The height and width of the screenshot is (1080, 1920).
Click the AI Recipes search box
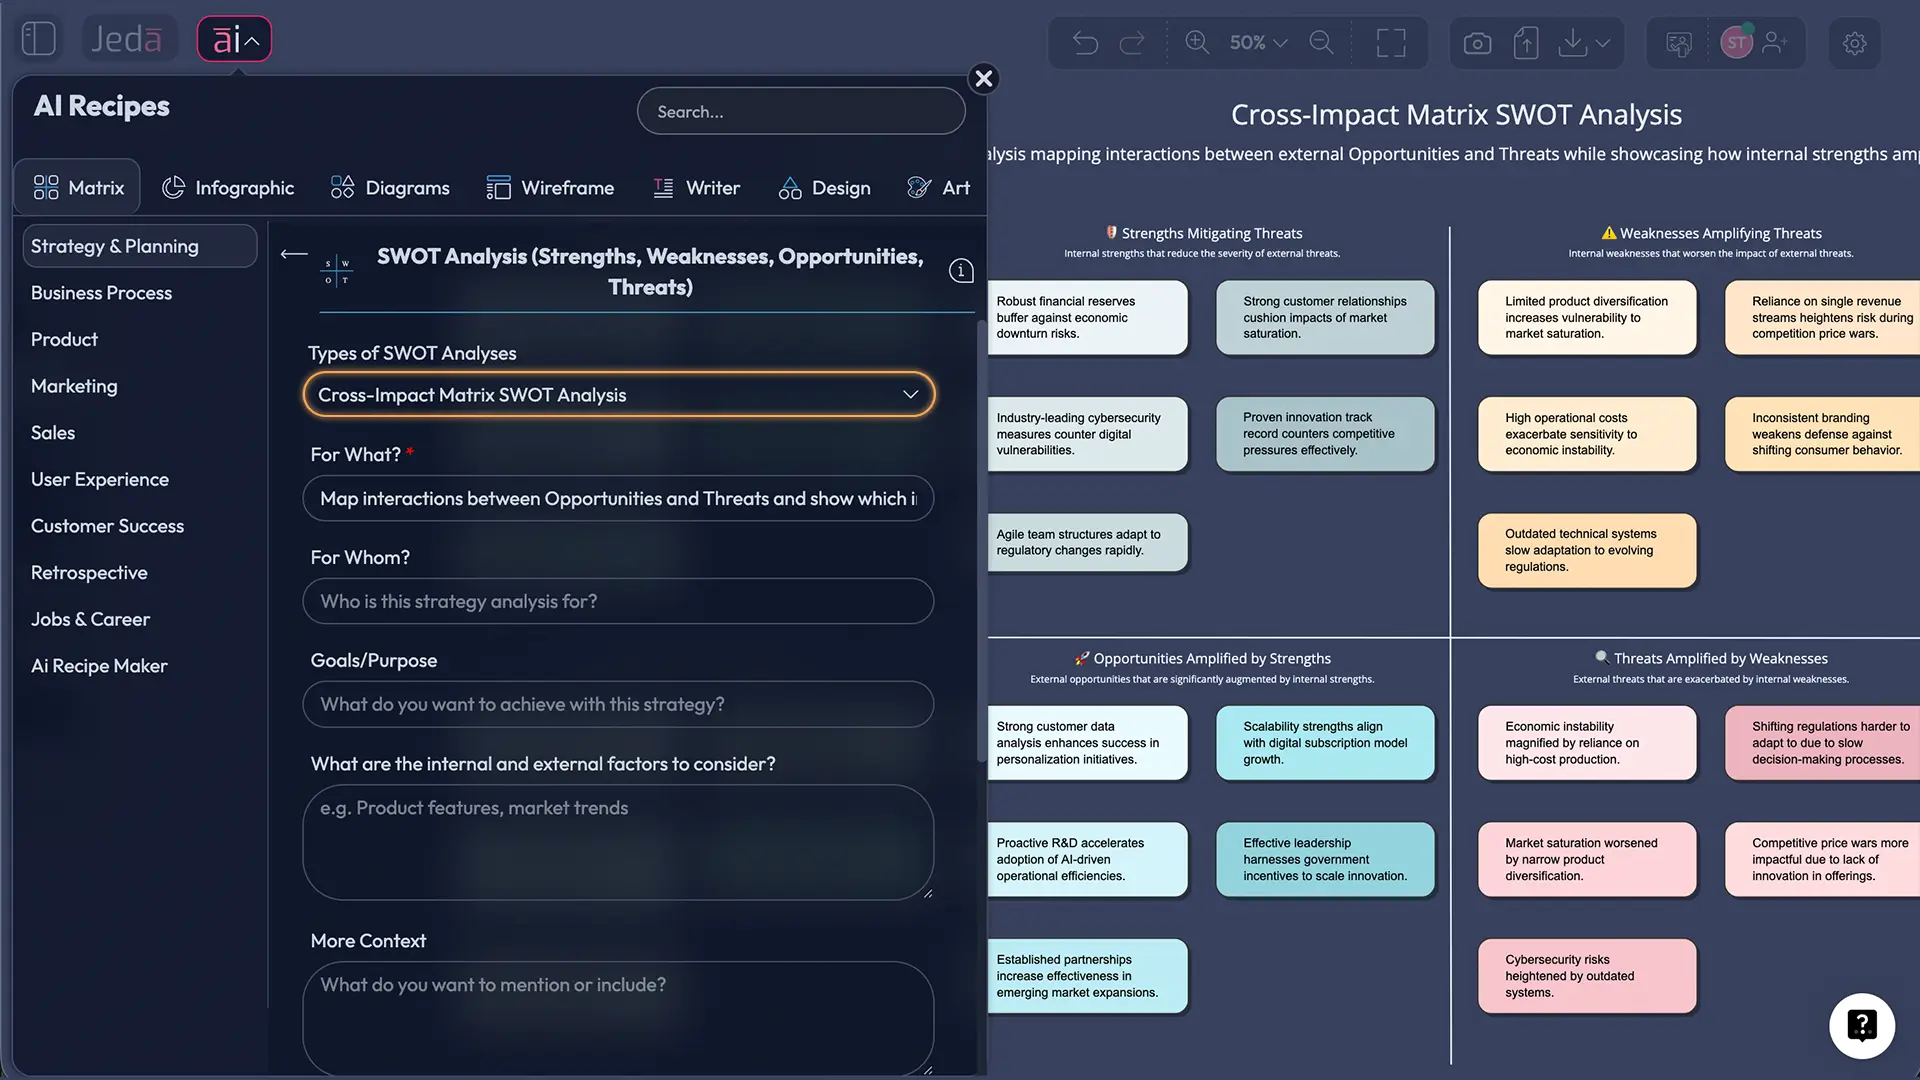801,112
